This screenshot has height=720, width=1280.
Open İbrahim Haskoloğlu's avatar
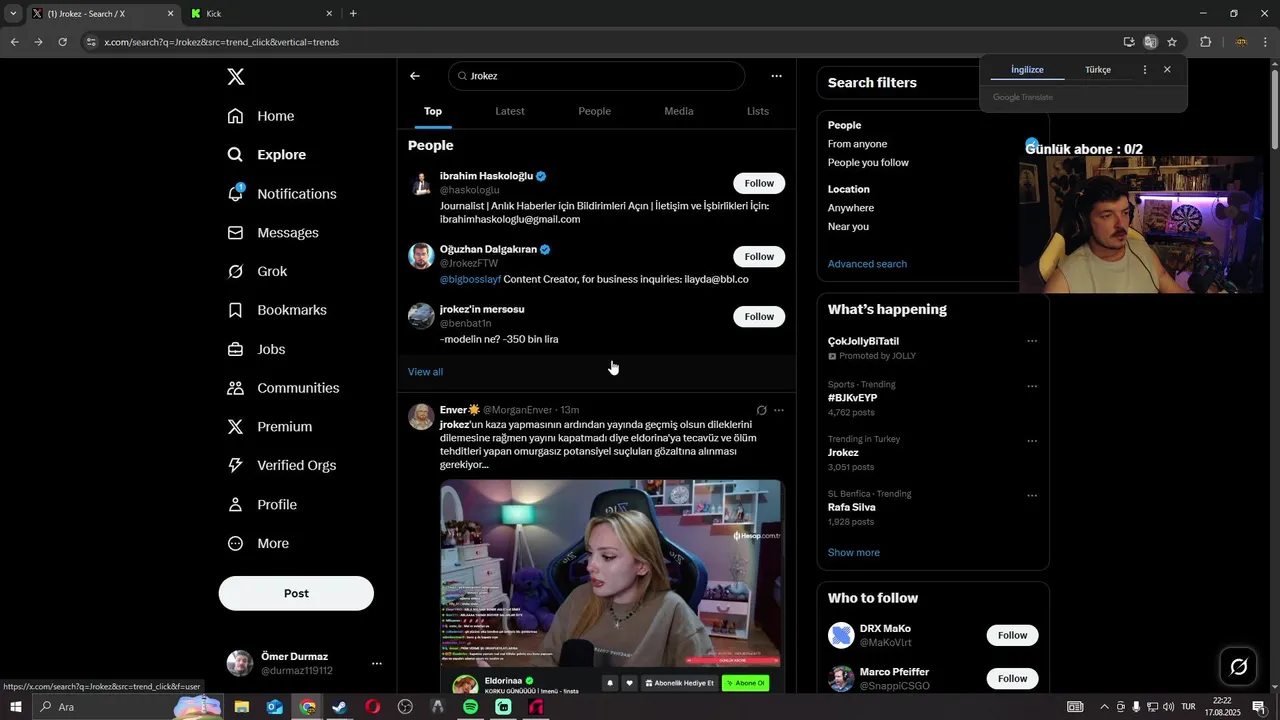pos(421,183)
